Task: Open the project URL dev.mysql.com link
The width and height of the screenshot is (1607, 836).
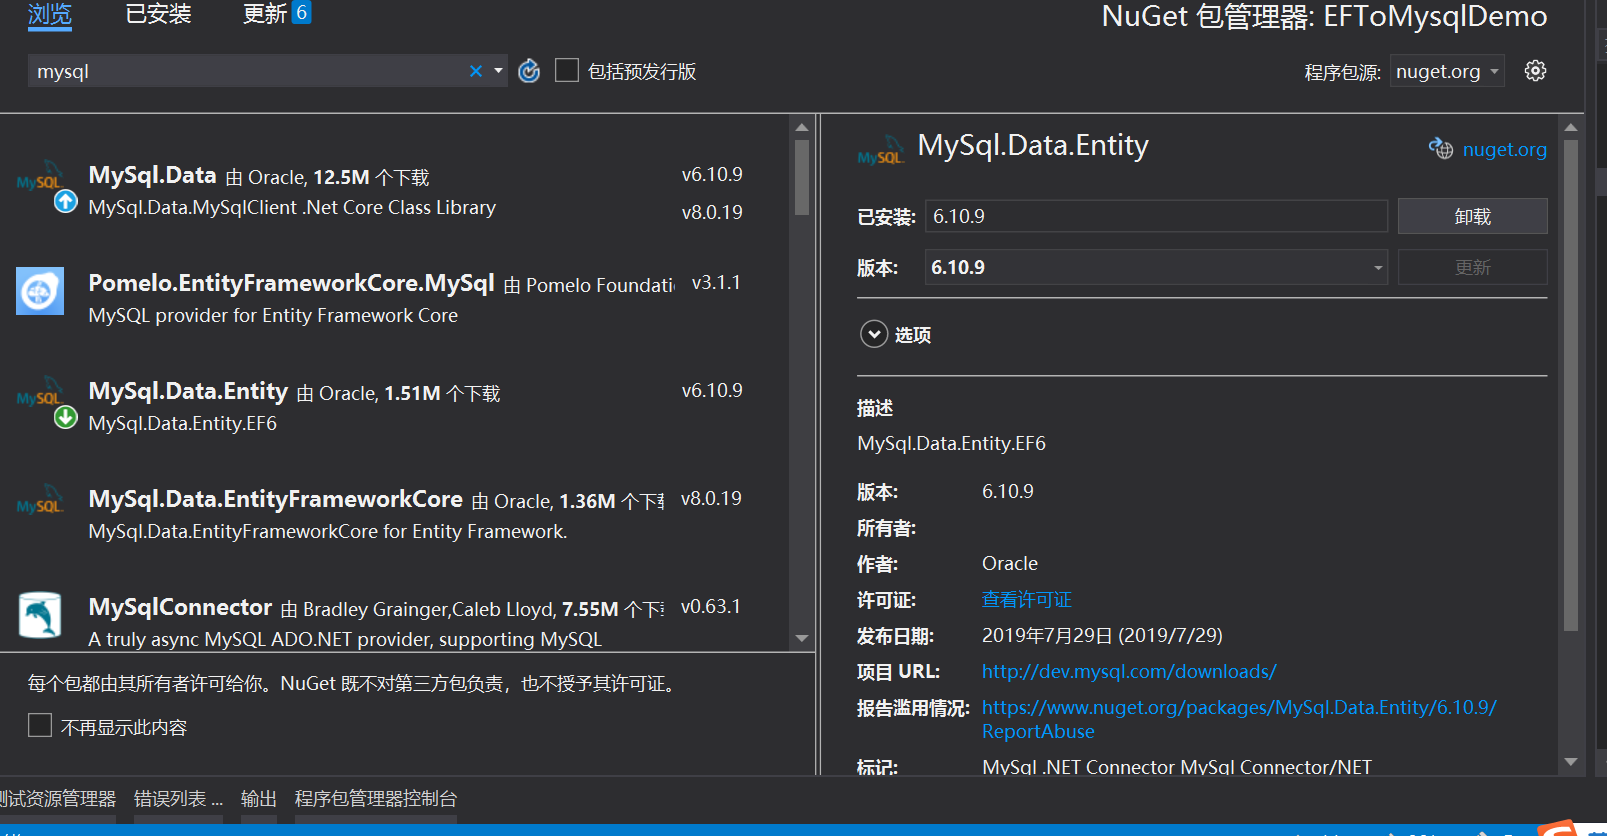Action: point(1129,671)
